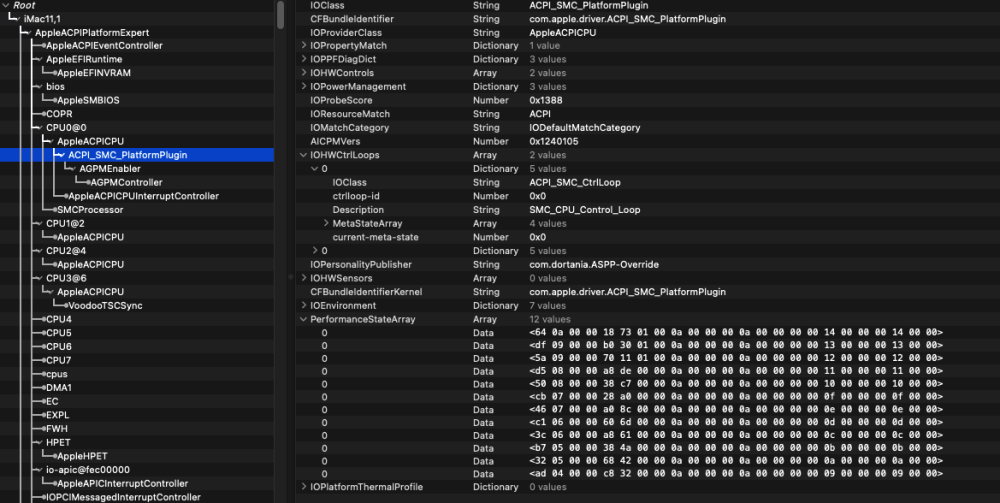The image size is (1000, 503).
Task: Select the AppleHPET node
Action: 82,456
